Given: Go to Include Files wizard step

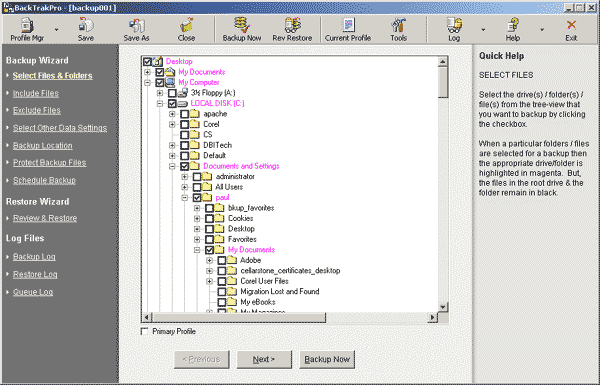Looking at the screenshot, I should pyautogui.click(x=36, y=93).
